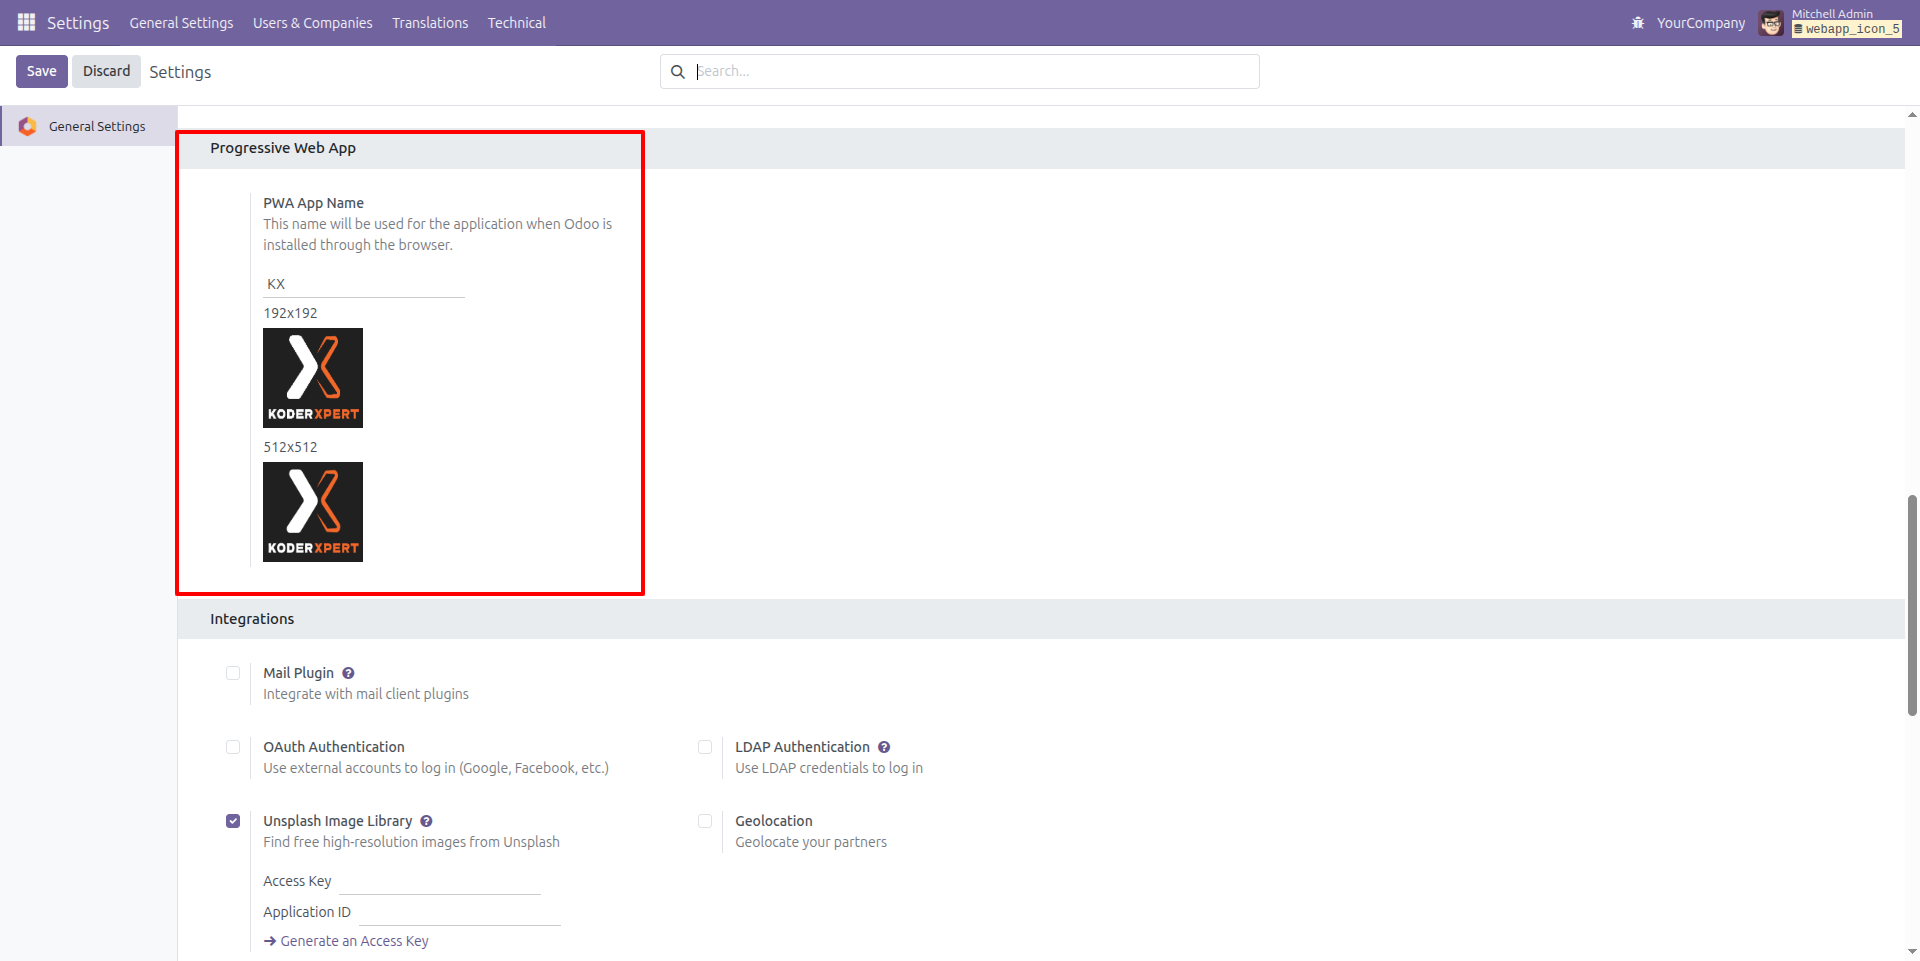Edit the PWA App Name field

tap(364, 284)
